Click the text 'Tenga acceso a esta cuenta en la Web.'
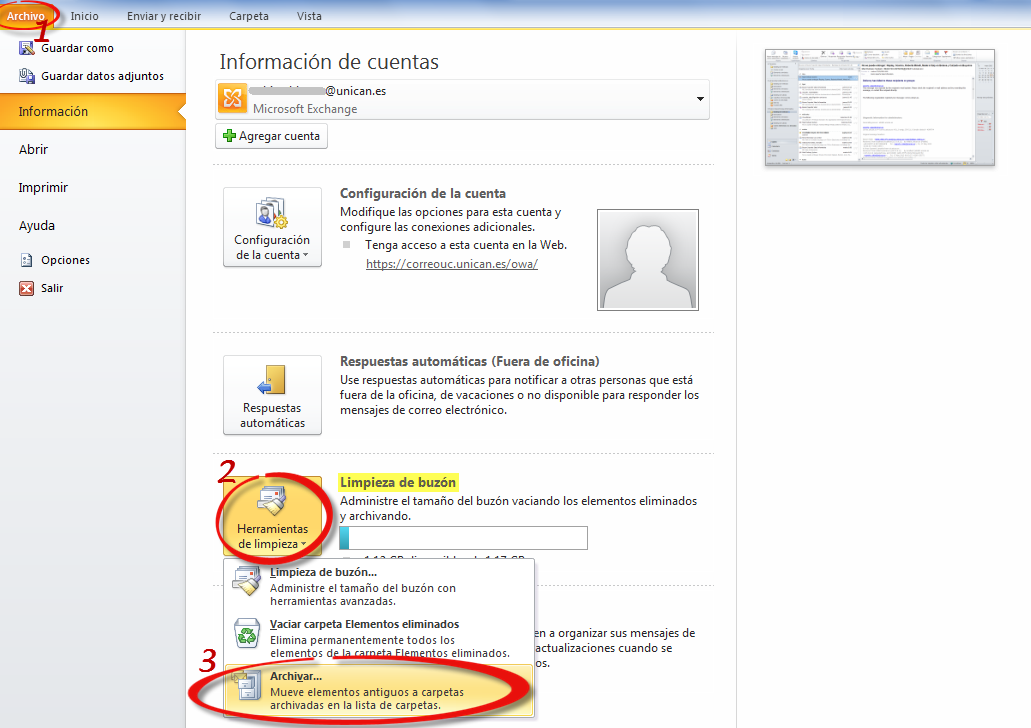 [x=466, y=245]
